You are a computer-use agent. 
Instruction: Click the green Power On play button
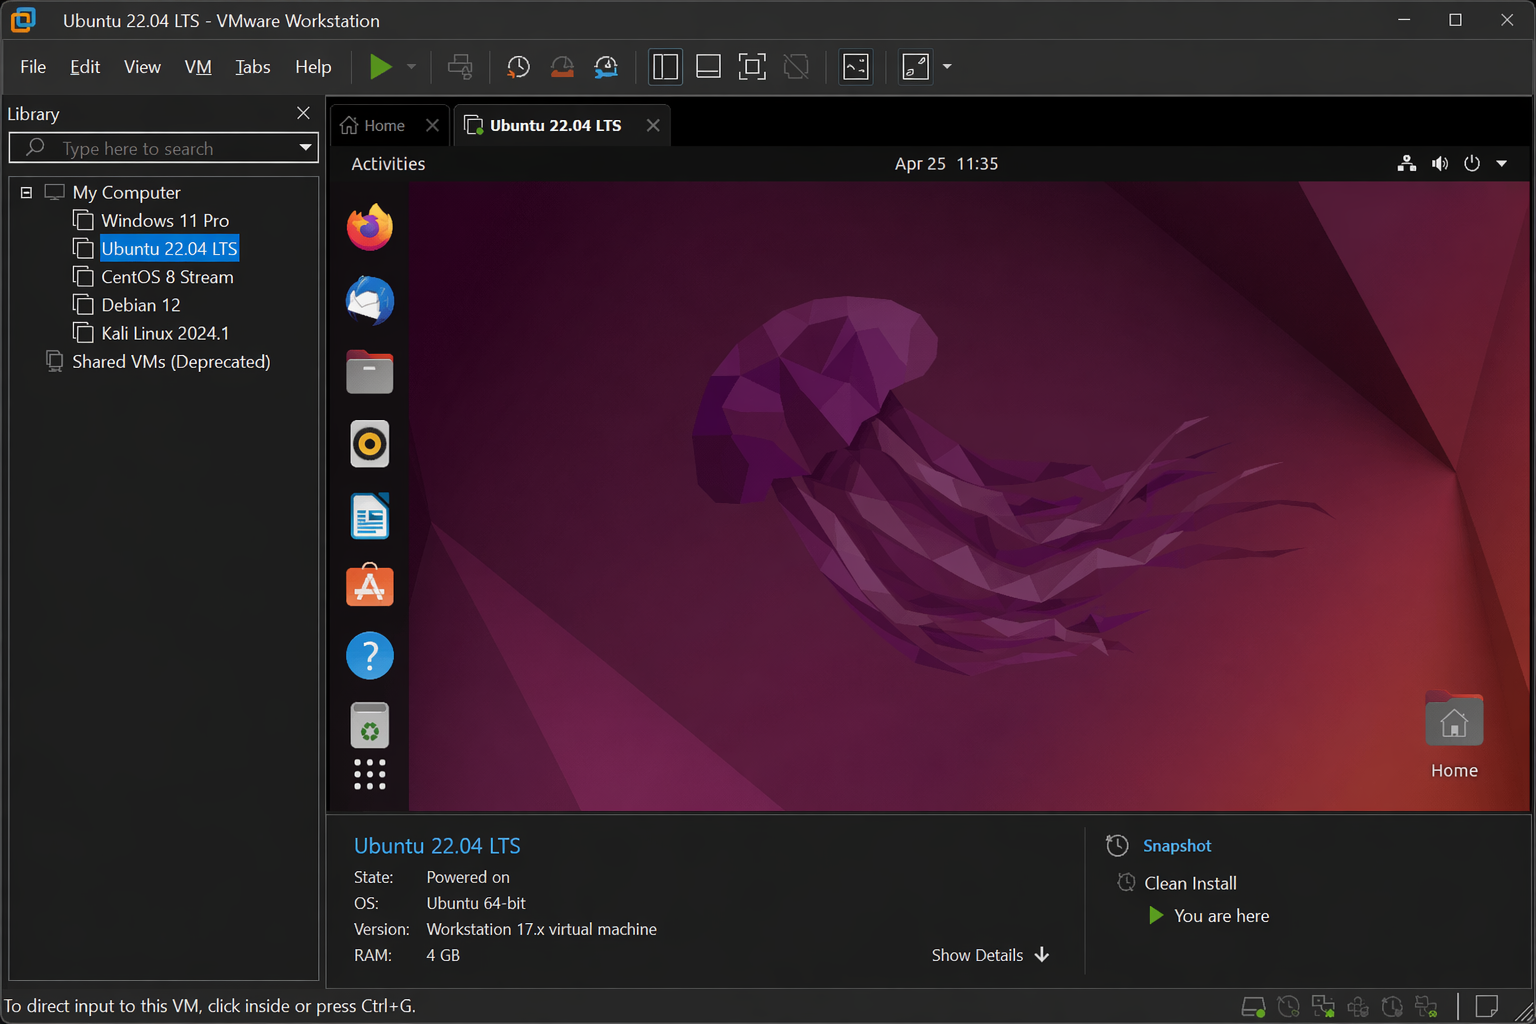click(380, 67)
